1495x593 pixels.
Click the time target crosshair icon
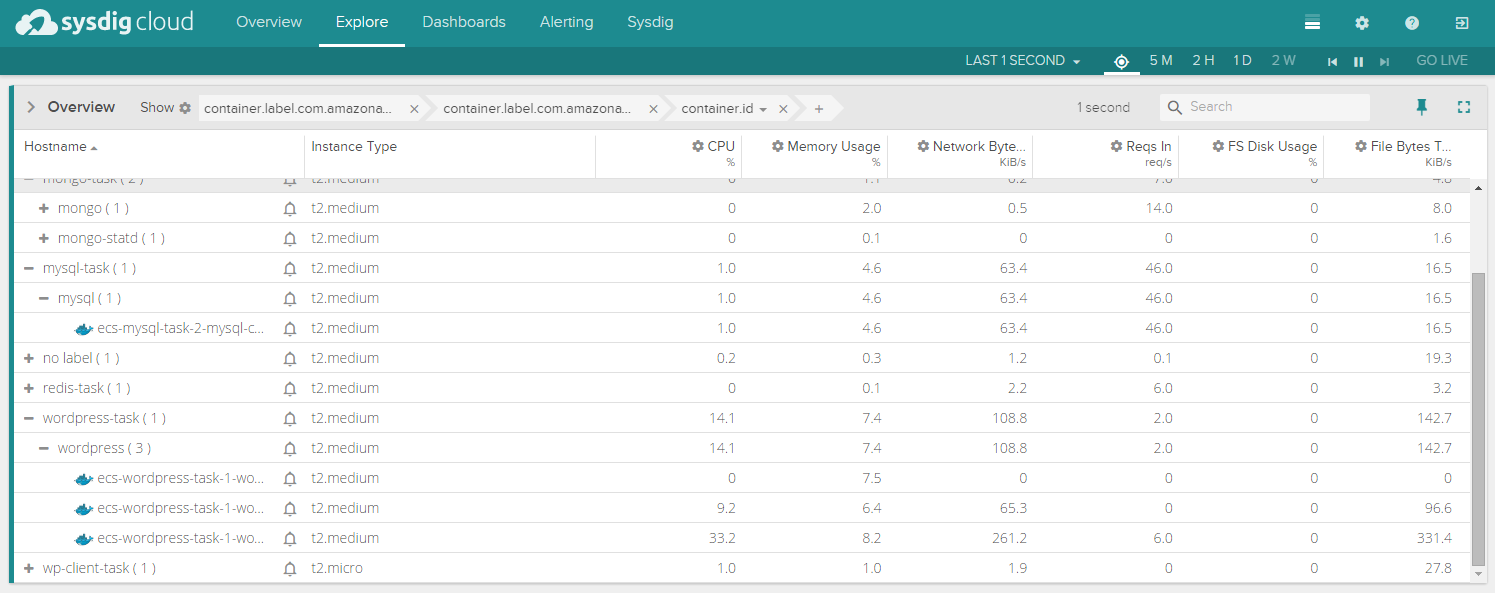[x=1121, y=62]
